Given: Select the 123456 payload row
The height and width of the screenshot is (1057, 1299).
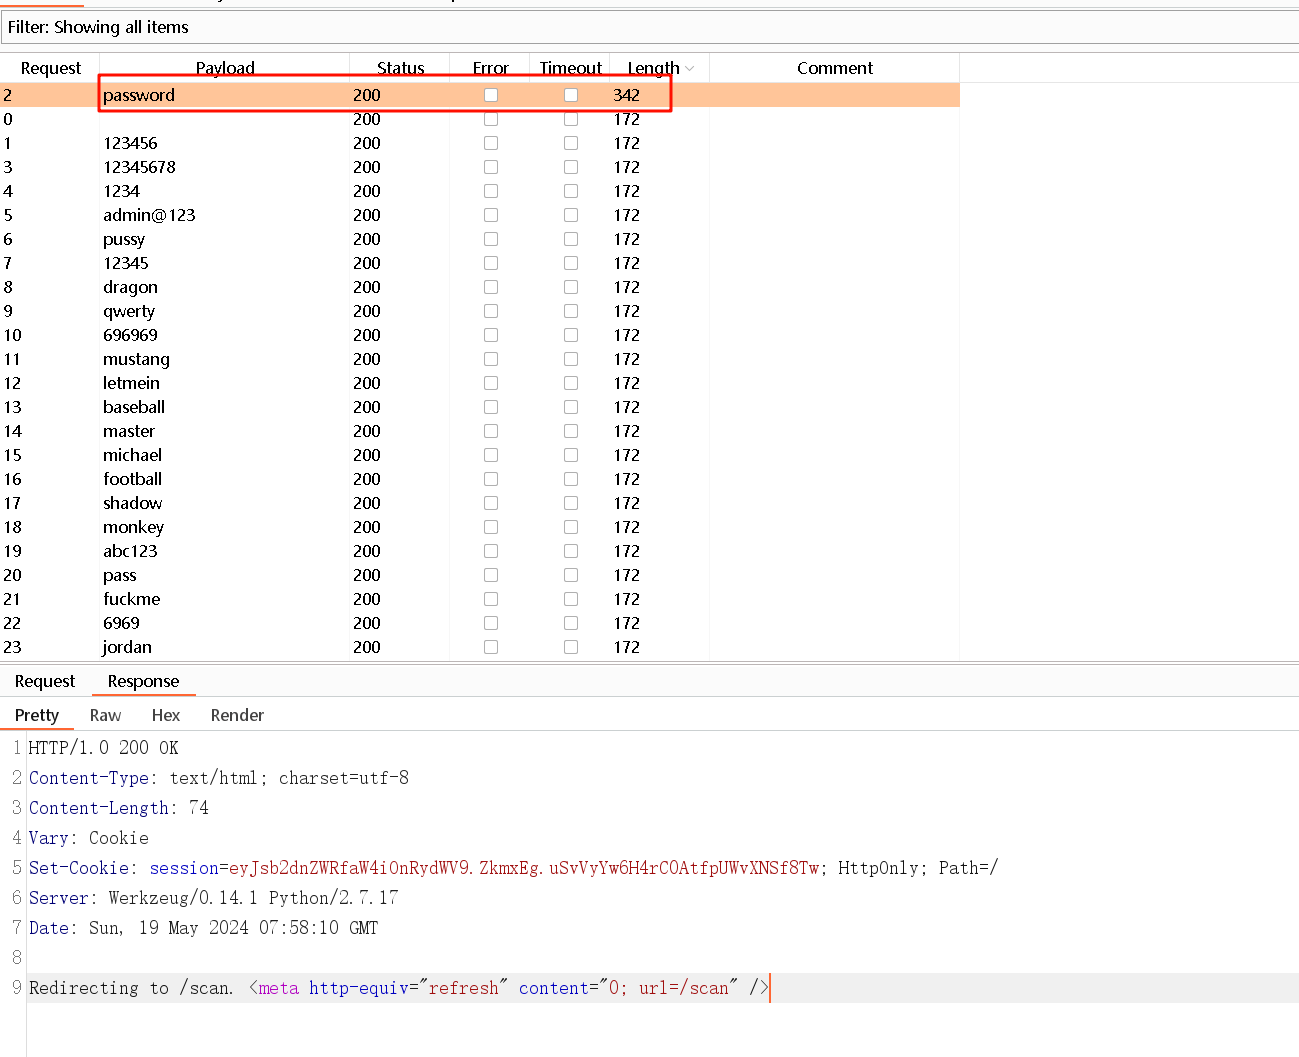Looking at the screenshot, I should click(x=480, y=143).
